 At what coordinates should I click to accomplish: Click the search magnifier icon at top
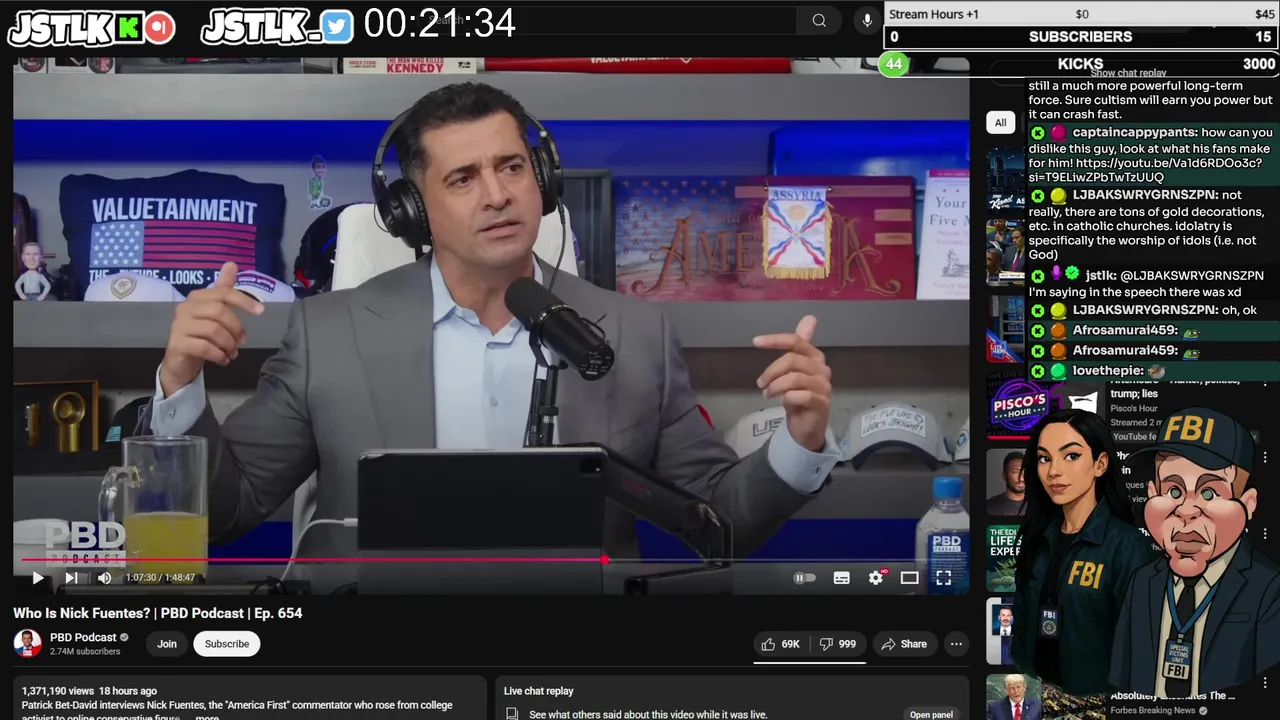[819, 21]
